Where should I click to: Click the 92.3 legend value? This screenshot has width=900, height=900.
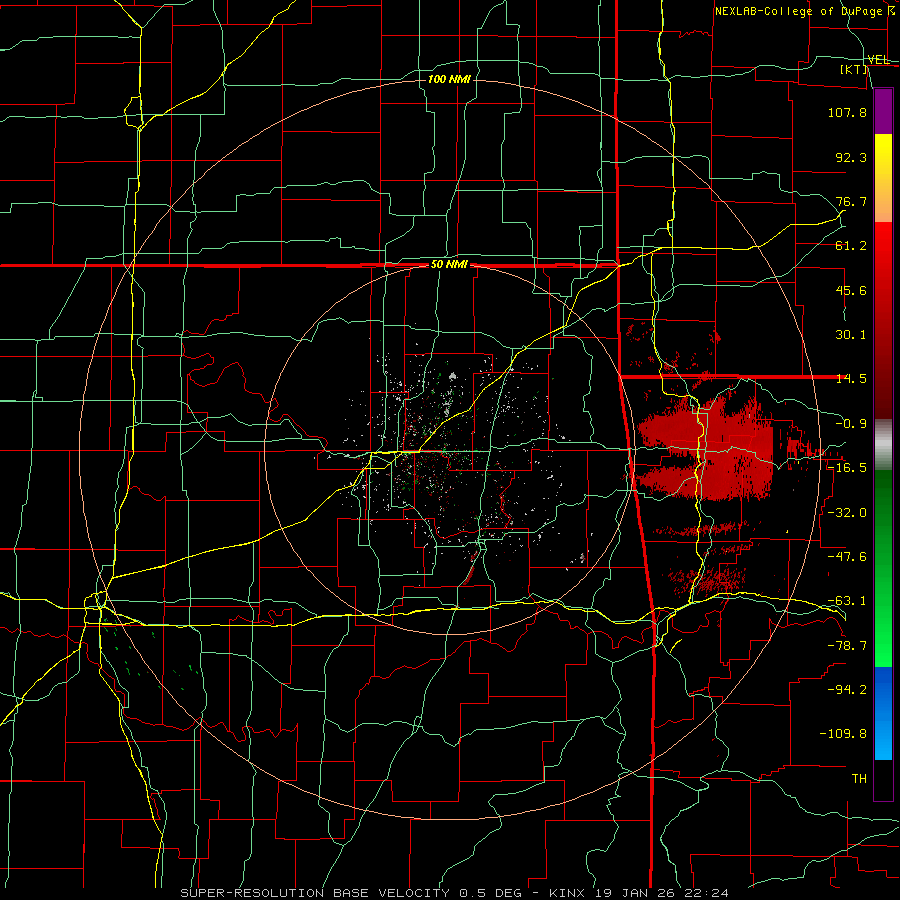851,157
